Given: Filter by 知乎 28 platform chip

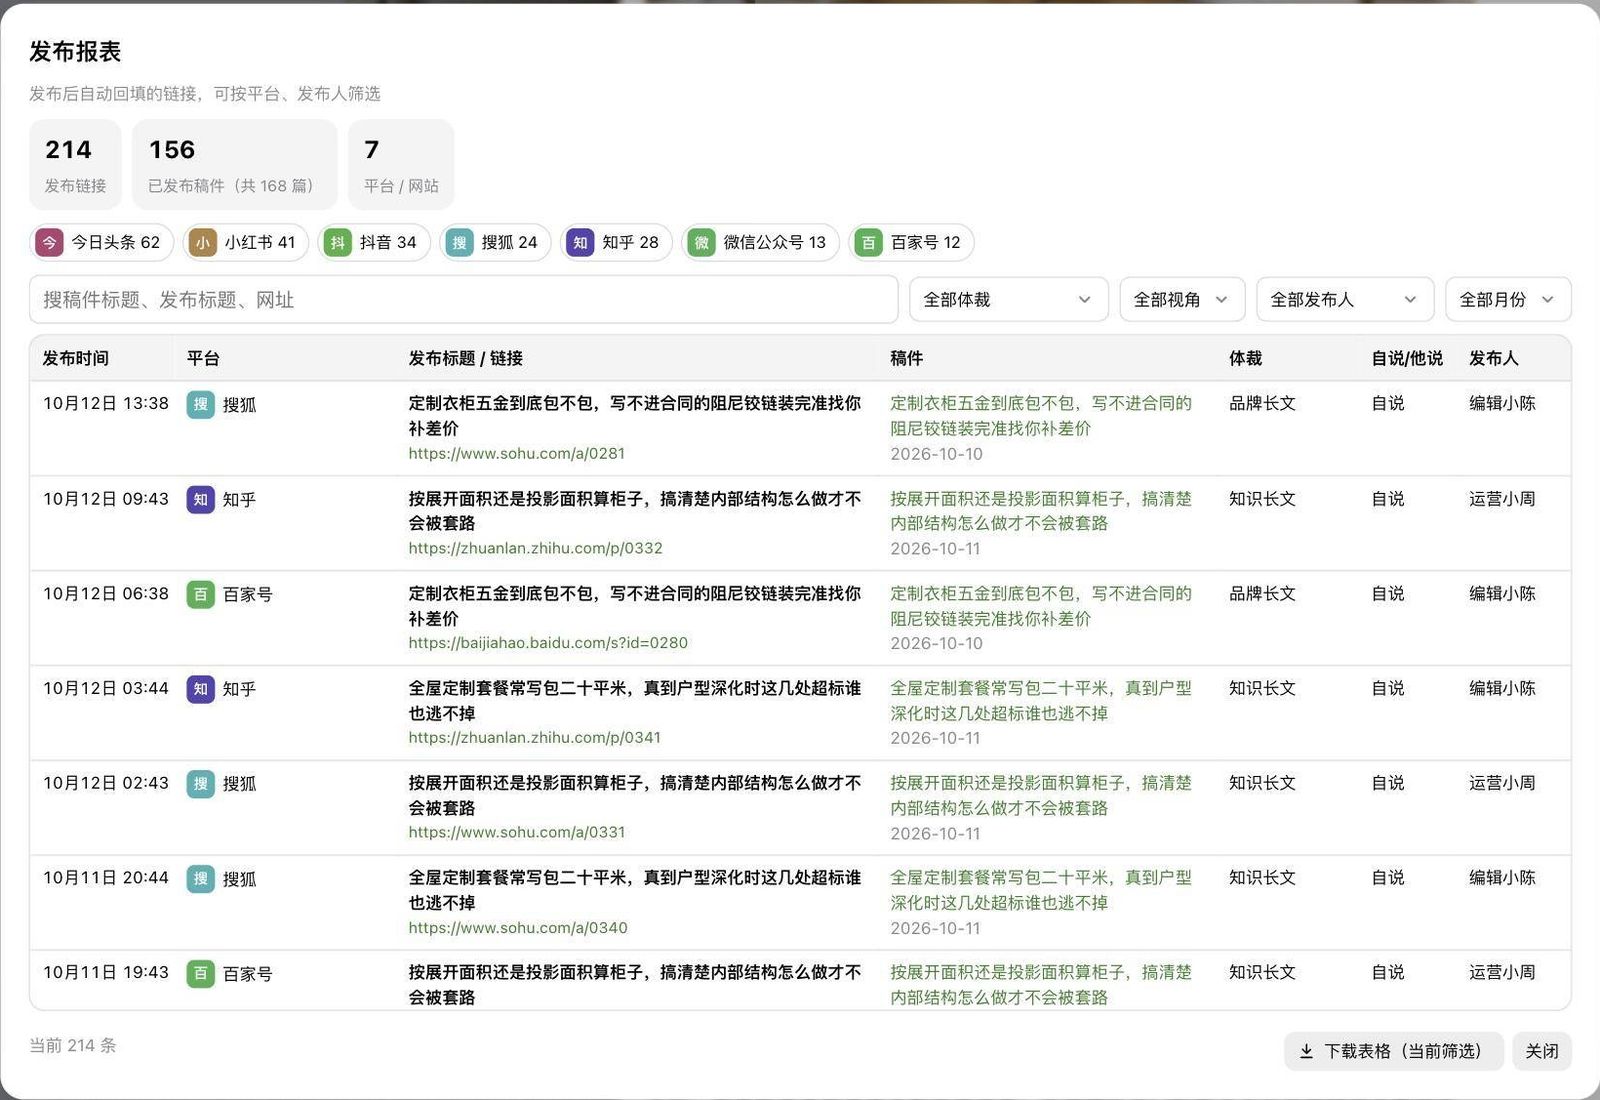Looking at the screenshot, I should pyautogui.click(x=616, y=242).
